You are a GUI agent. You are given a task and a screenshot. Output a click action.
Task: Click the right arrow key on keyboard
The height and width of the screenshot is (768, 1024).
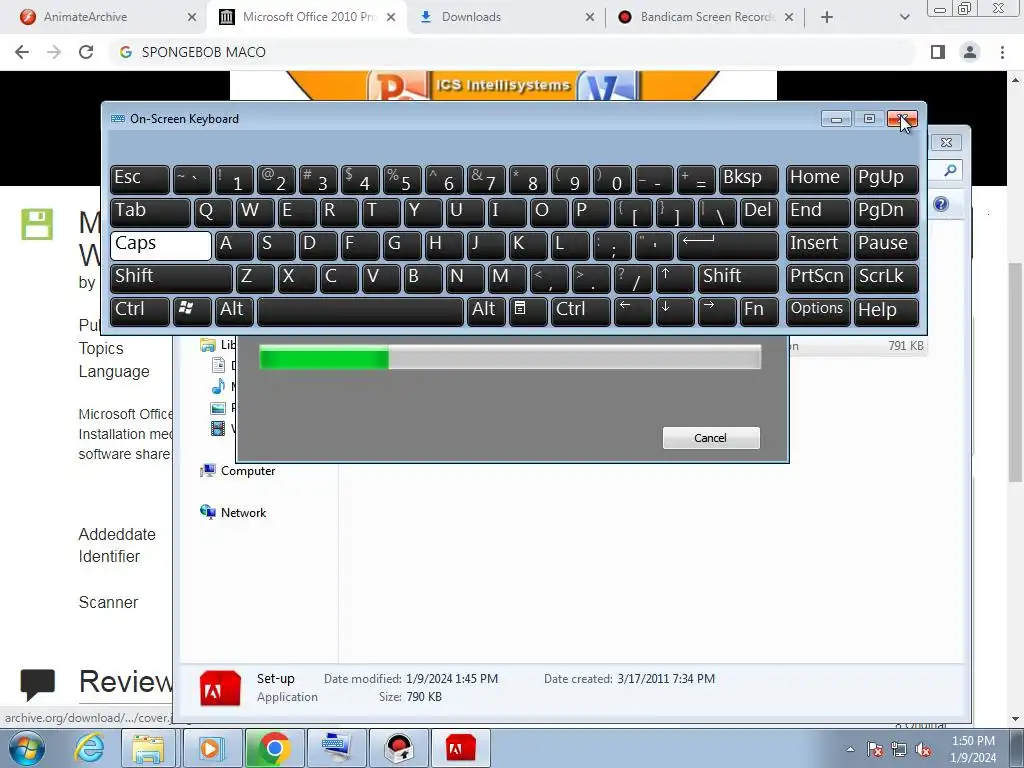pos(716,311)
